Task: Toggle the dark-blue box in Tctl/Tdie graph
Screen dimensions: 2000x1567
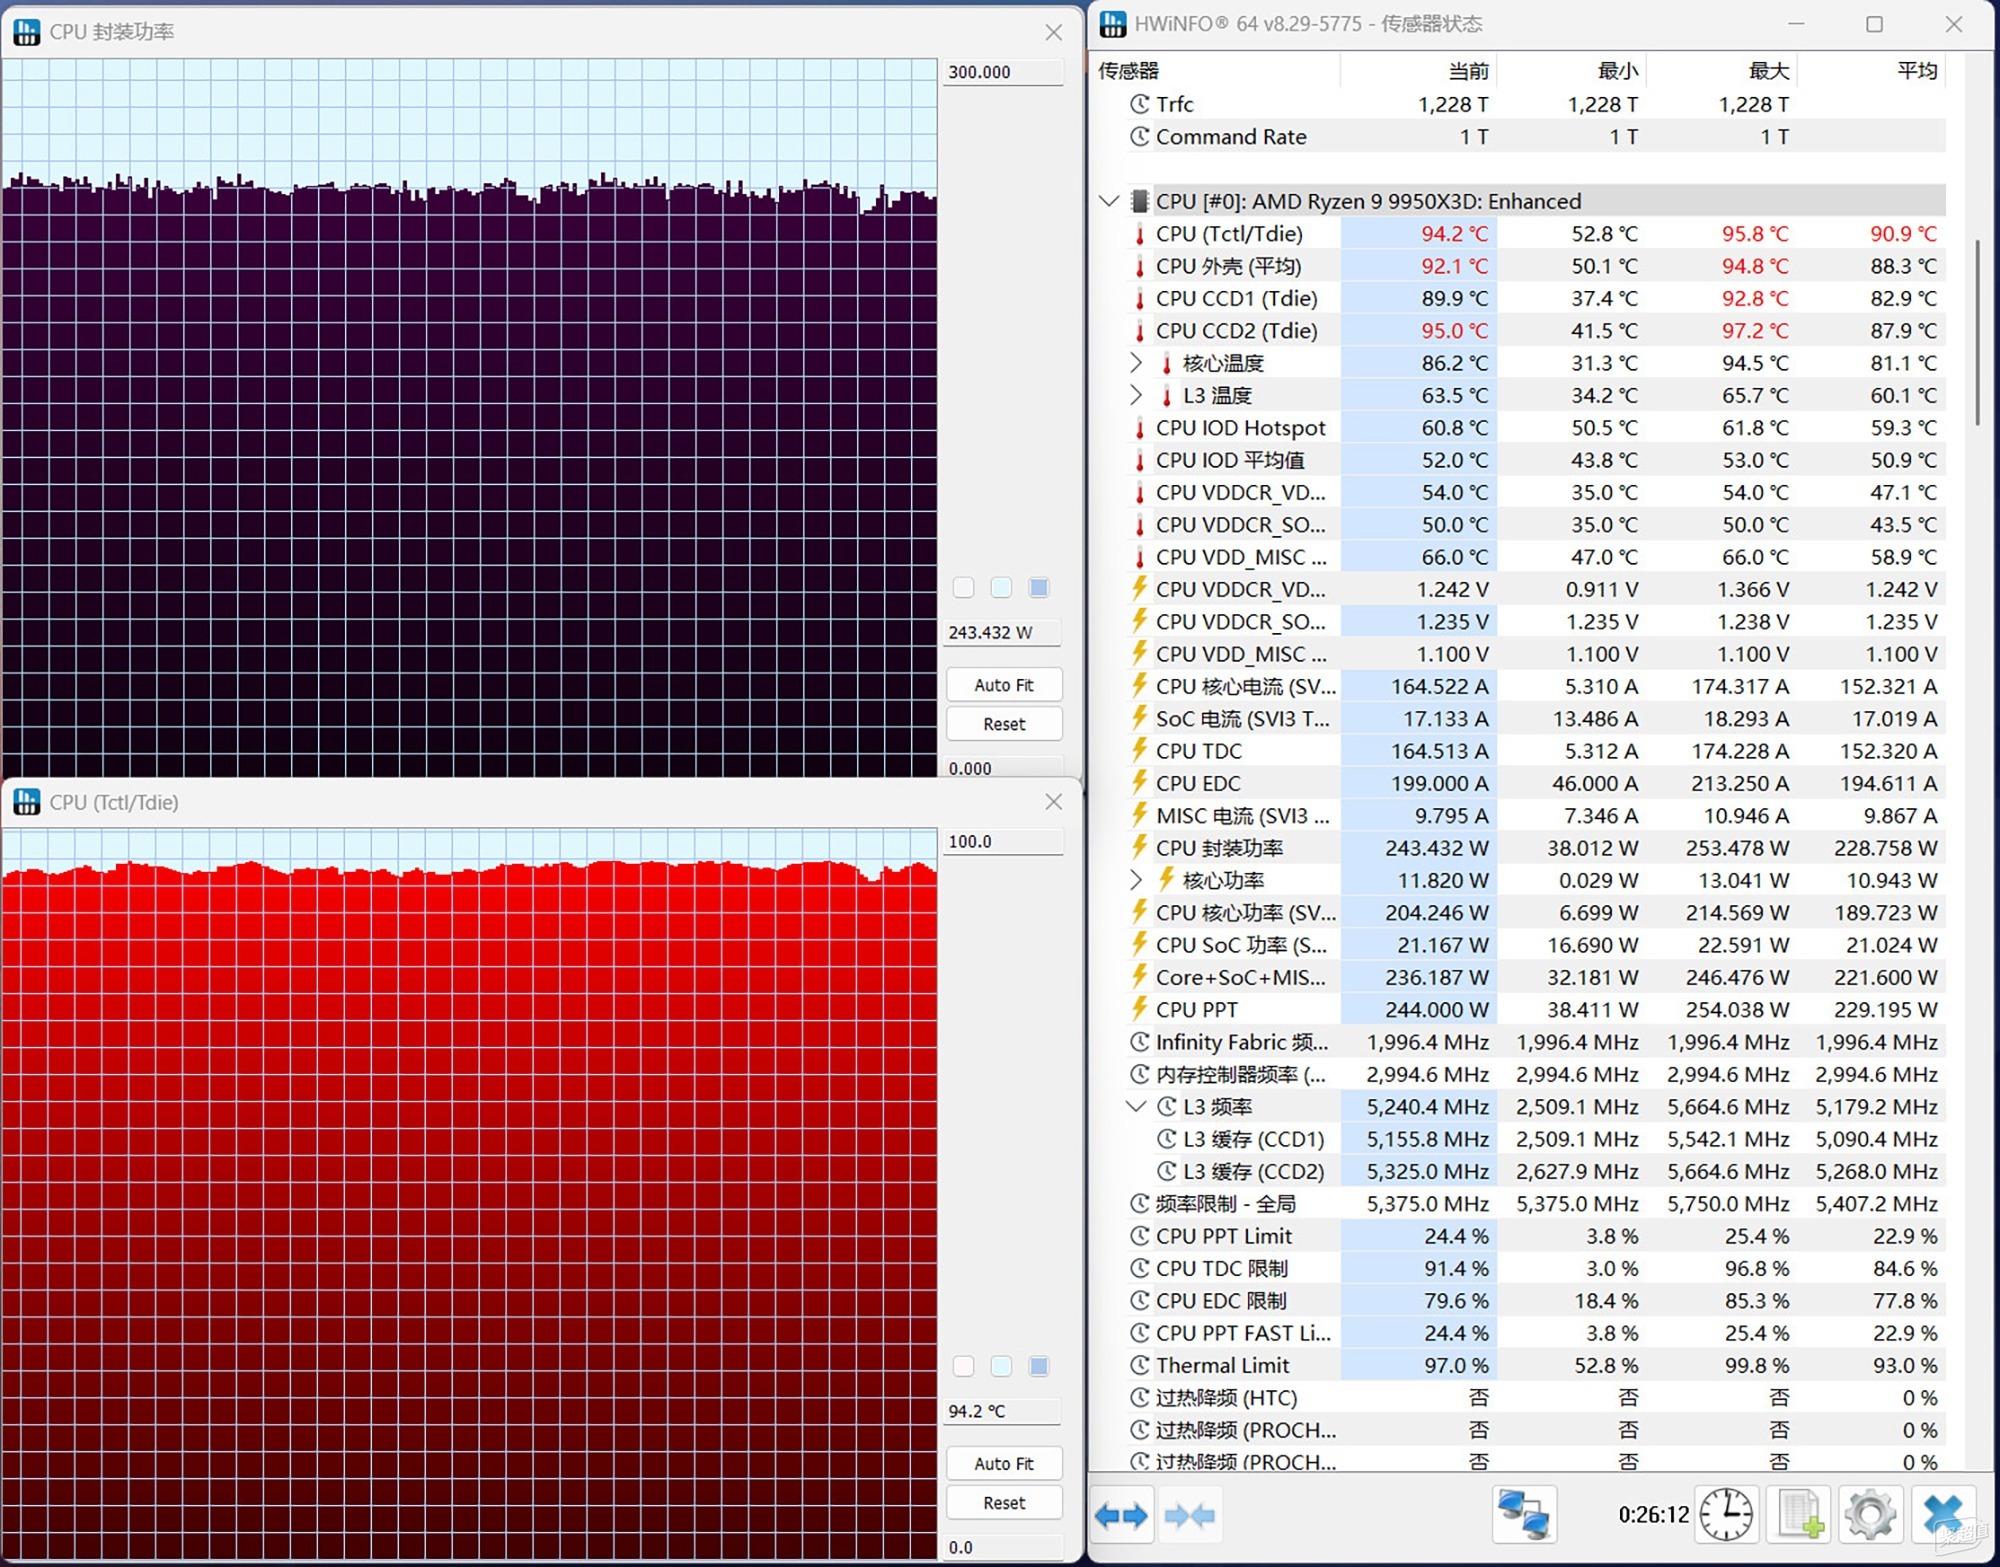Action: tap(1039, 1366)
